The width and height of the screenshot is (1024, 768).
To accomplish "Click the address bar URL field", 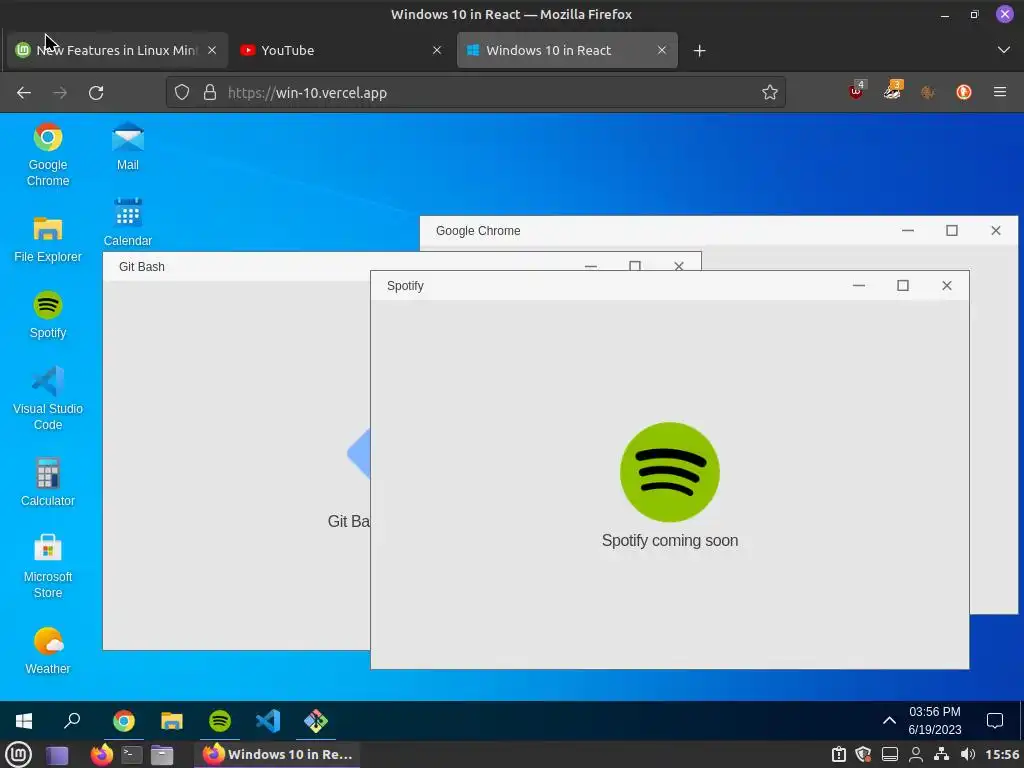I will [475, 93].
